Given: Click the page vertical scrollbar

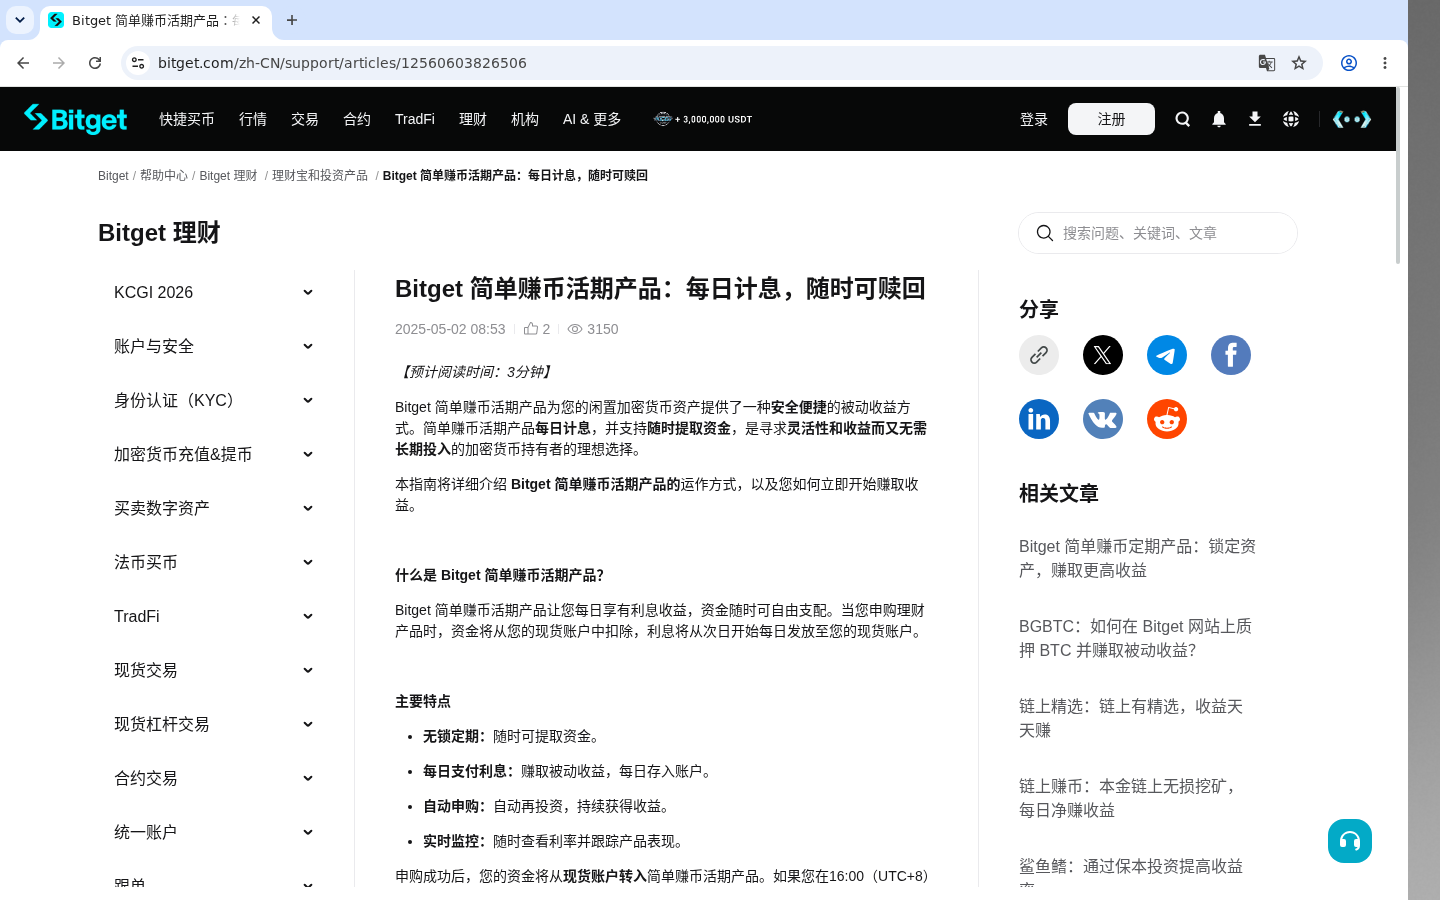Looking at the screenshot, I should pyautogui.click(x=1398, y=176).
